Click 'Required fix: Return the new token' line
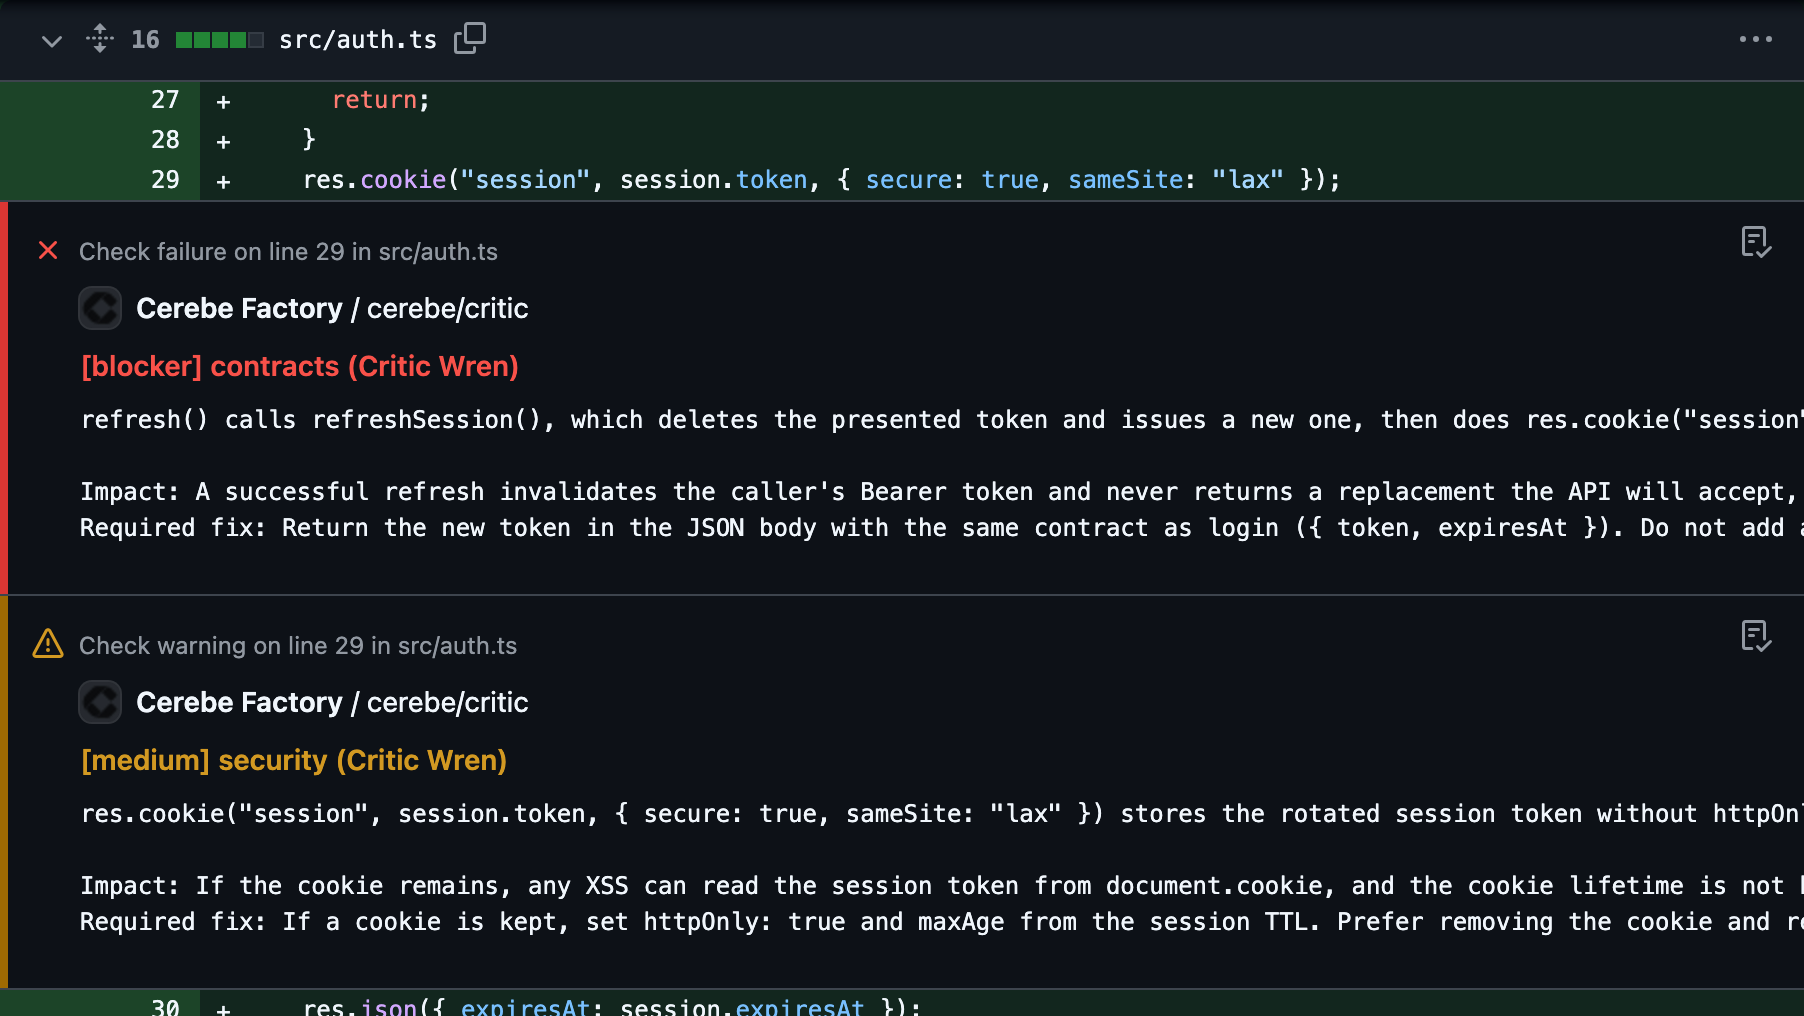Screen dimensions: 1804x1016 coord(942,528)
